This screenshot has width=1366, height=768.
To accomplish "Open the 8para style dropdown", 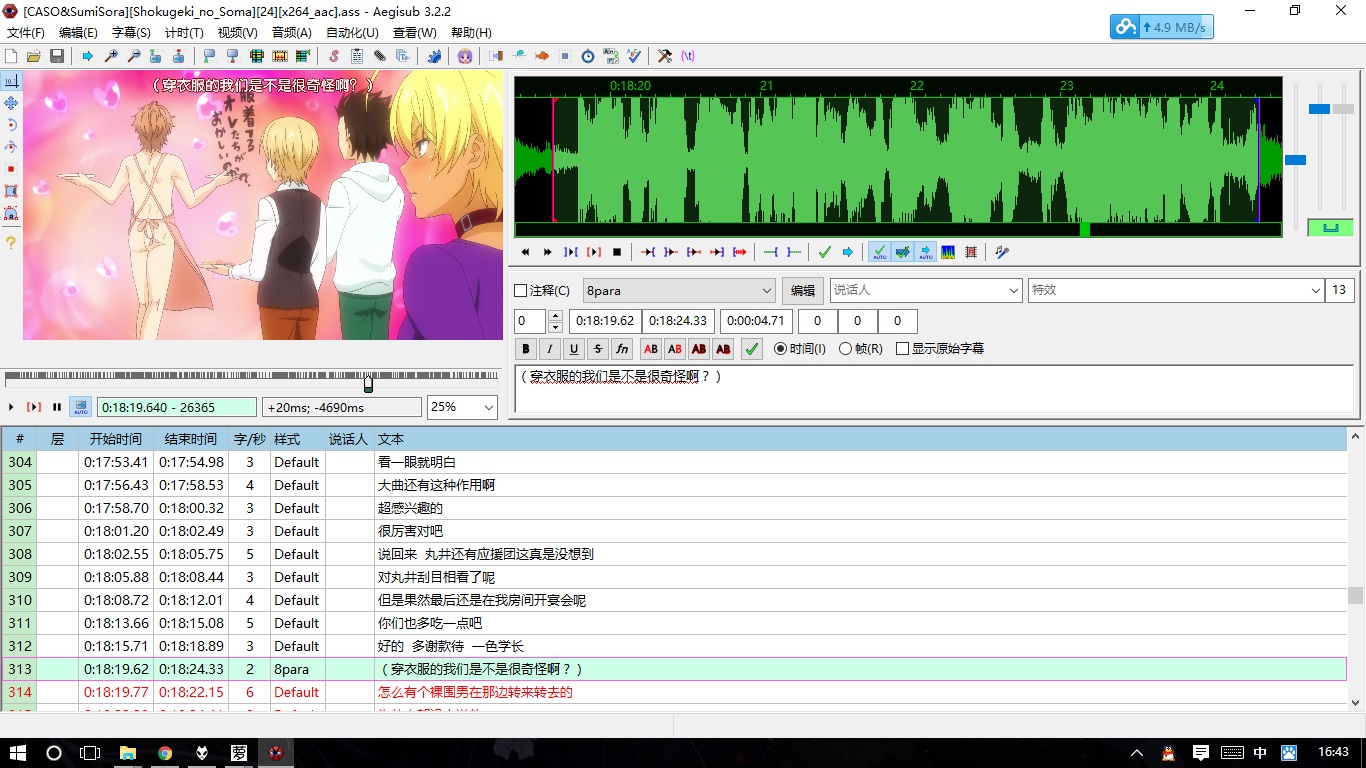I will pos(680,290).
